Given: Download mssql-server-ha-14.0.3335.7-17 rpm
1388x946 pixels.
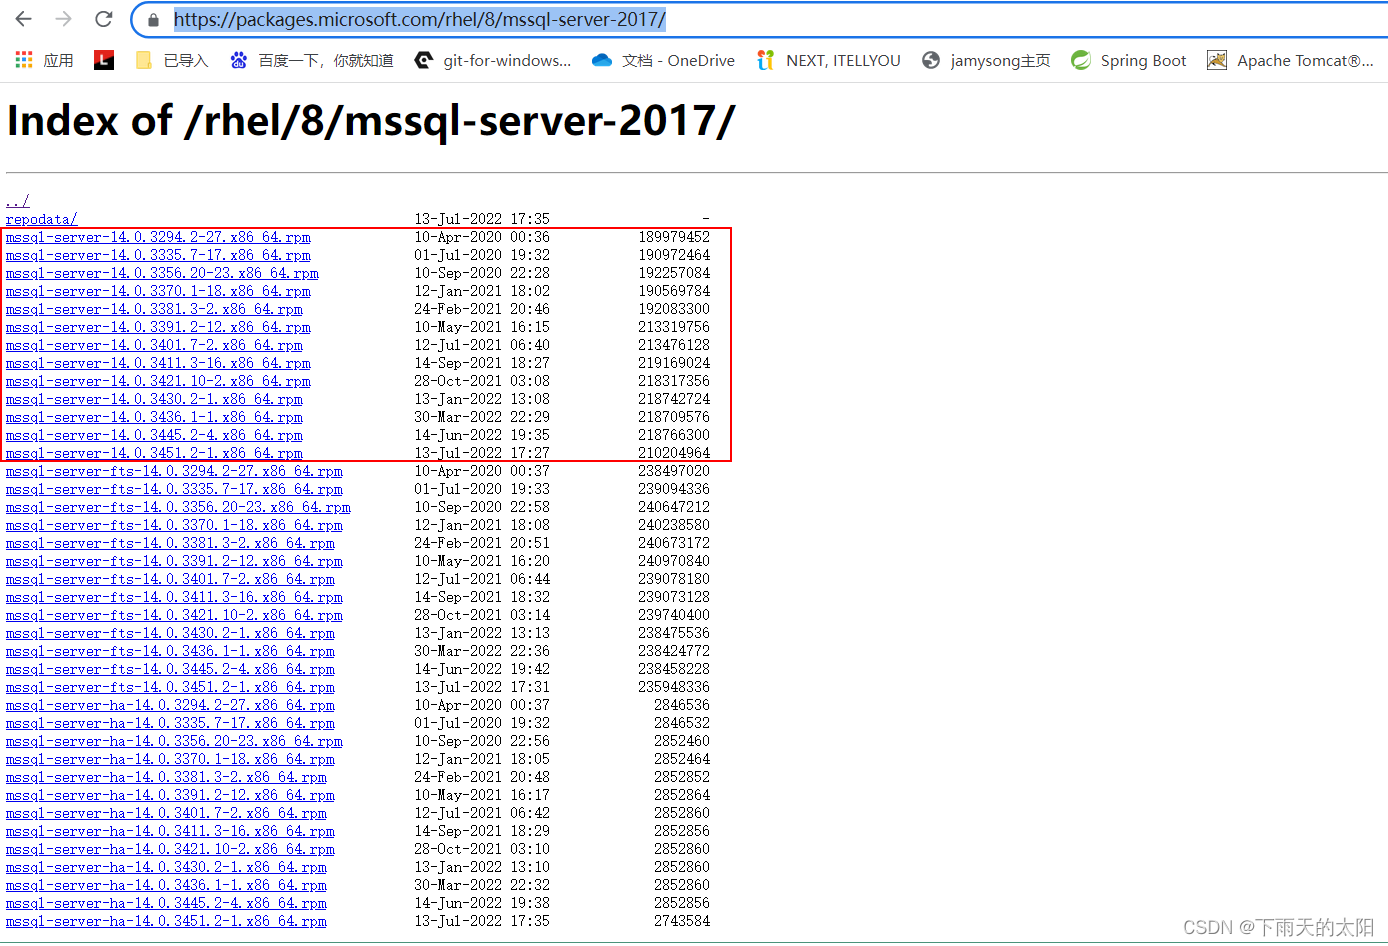Looking at the screenshot, I should [170, 723].
